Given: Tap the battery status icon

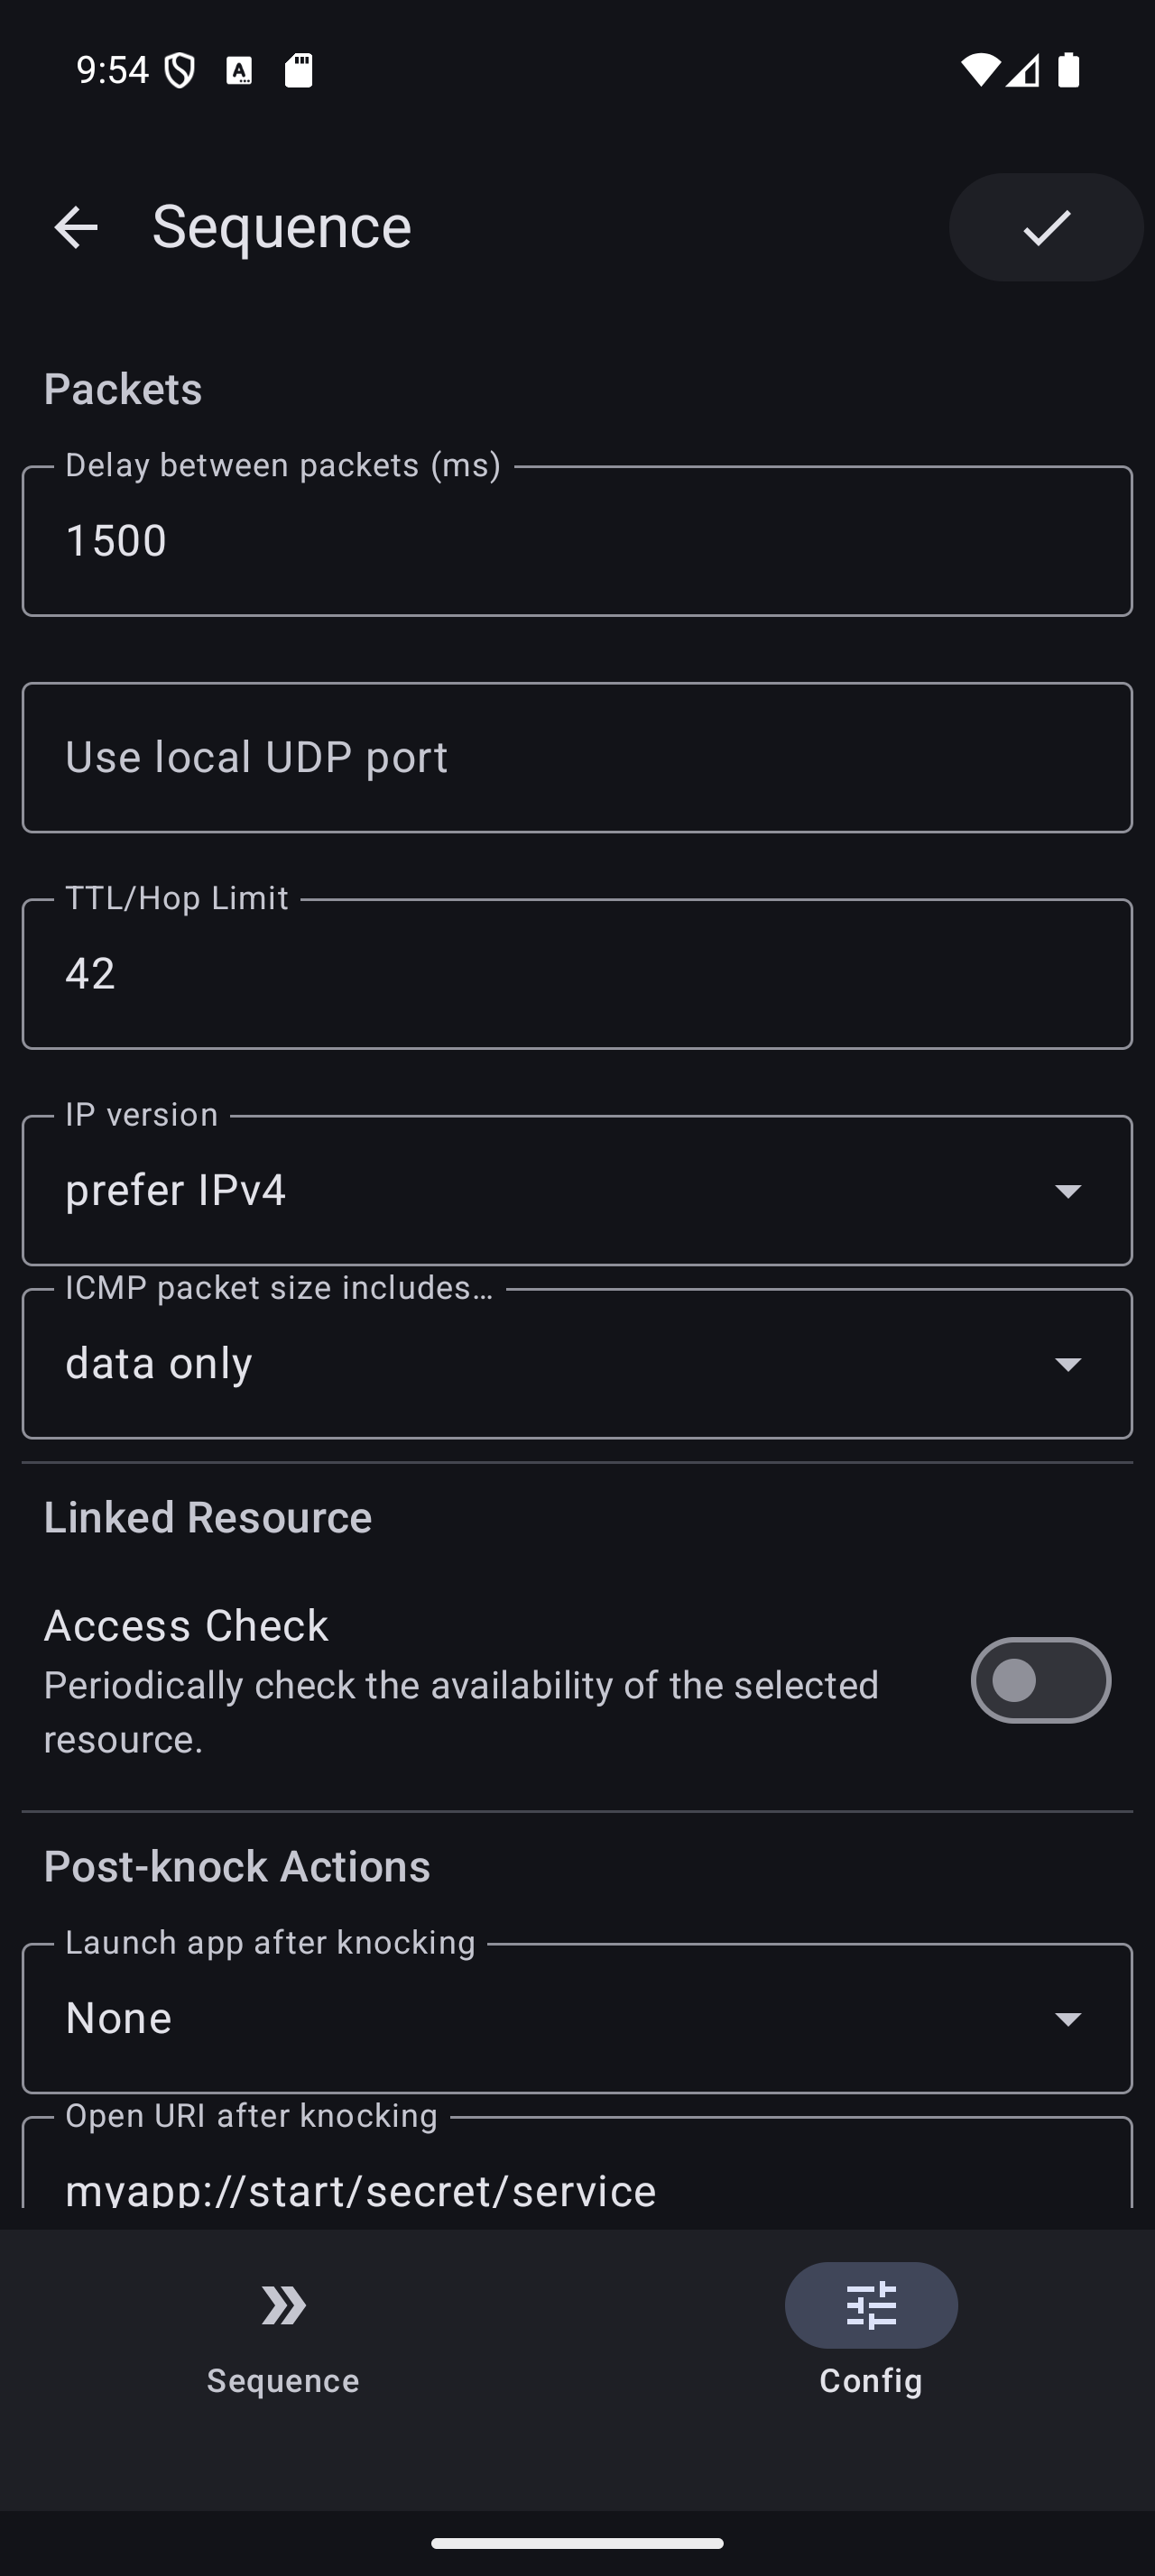Looking at the screenshot, I should 1068,70.
